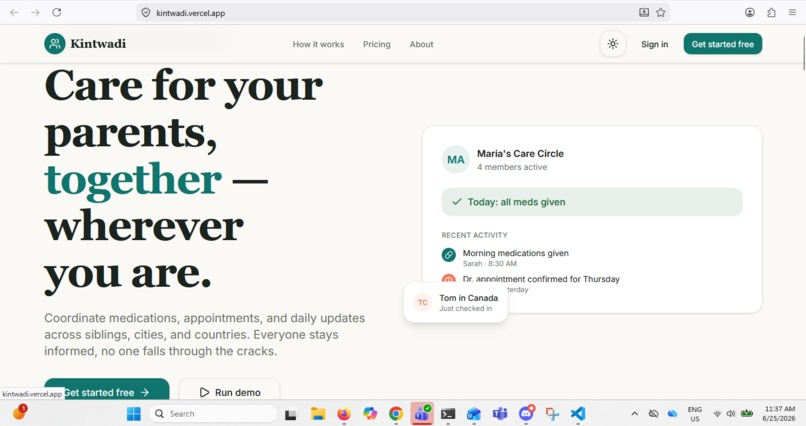This screenshot has height=426, width=806.
Task: Open the purple Microsoft Teams icon
Action: point(500,414)
